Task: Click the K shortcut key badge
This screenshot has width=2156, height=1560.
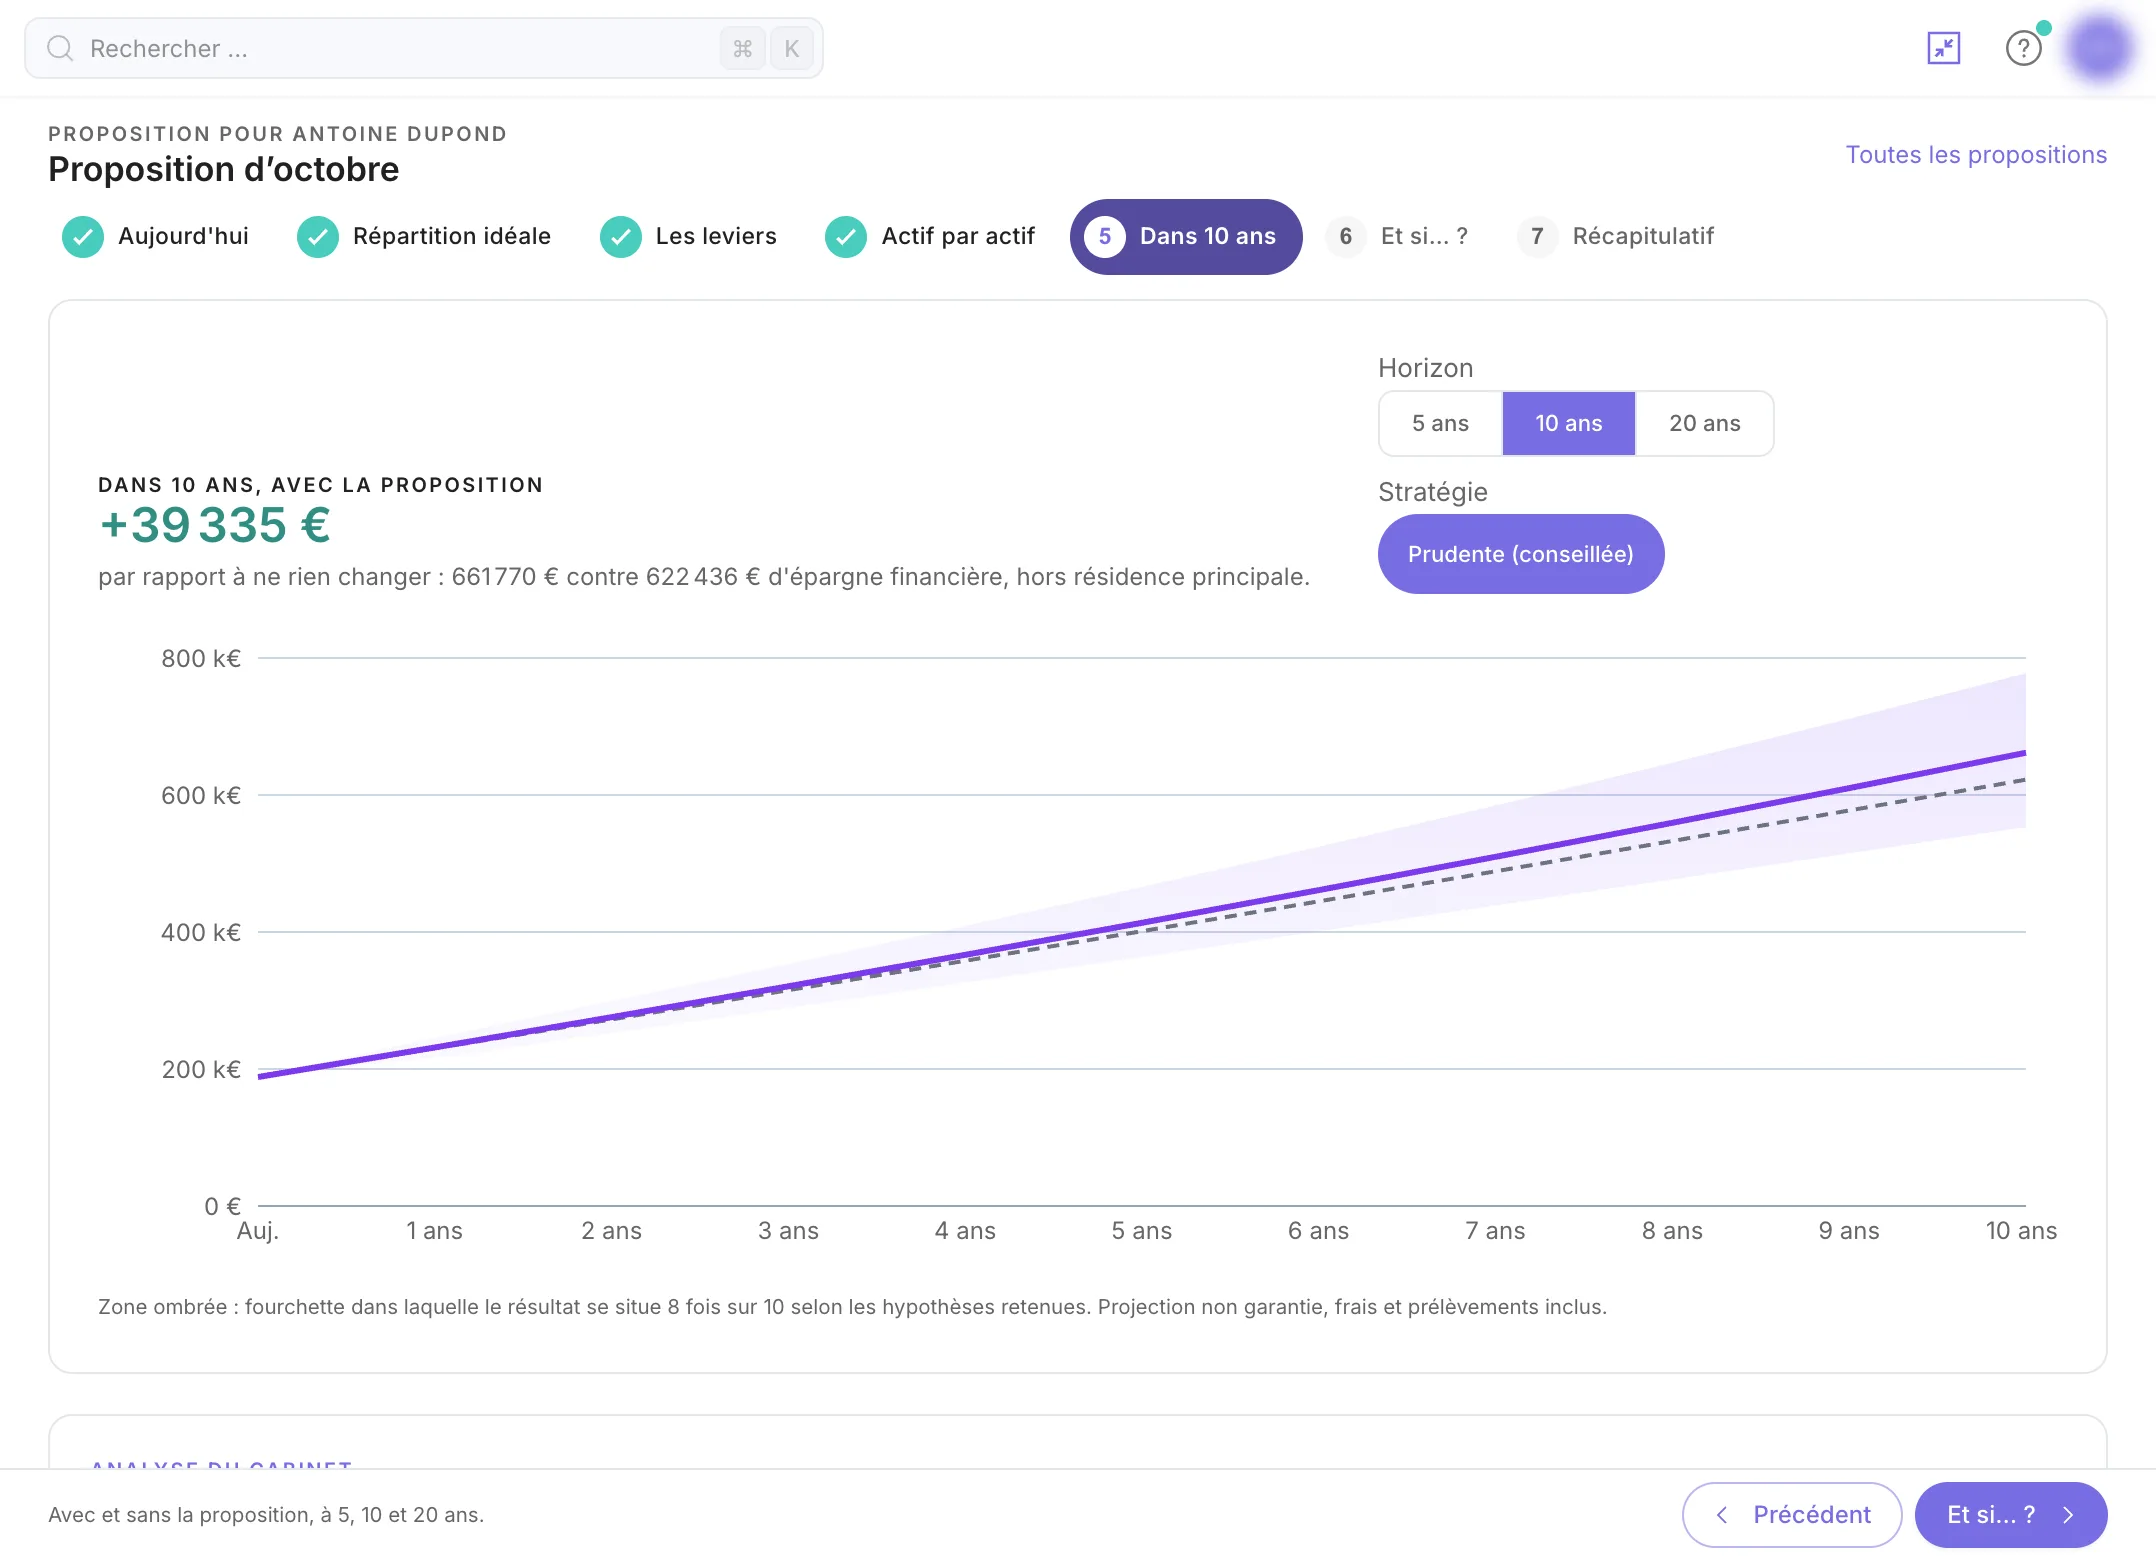Action: click(x=791, y=48)
